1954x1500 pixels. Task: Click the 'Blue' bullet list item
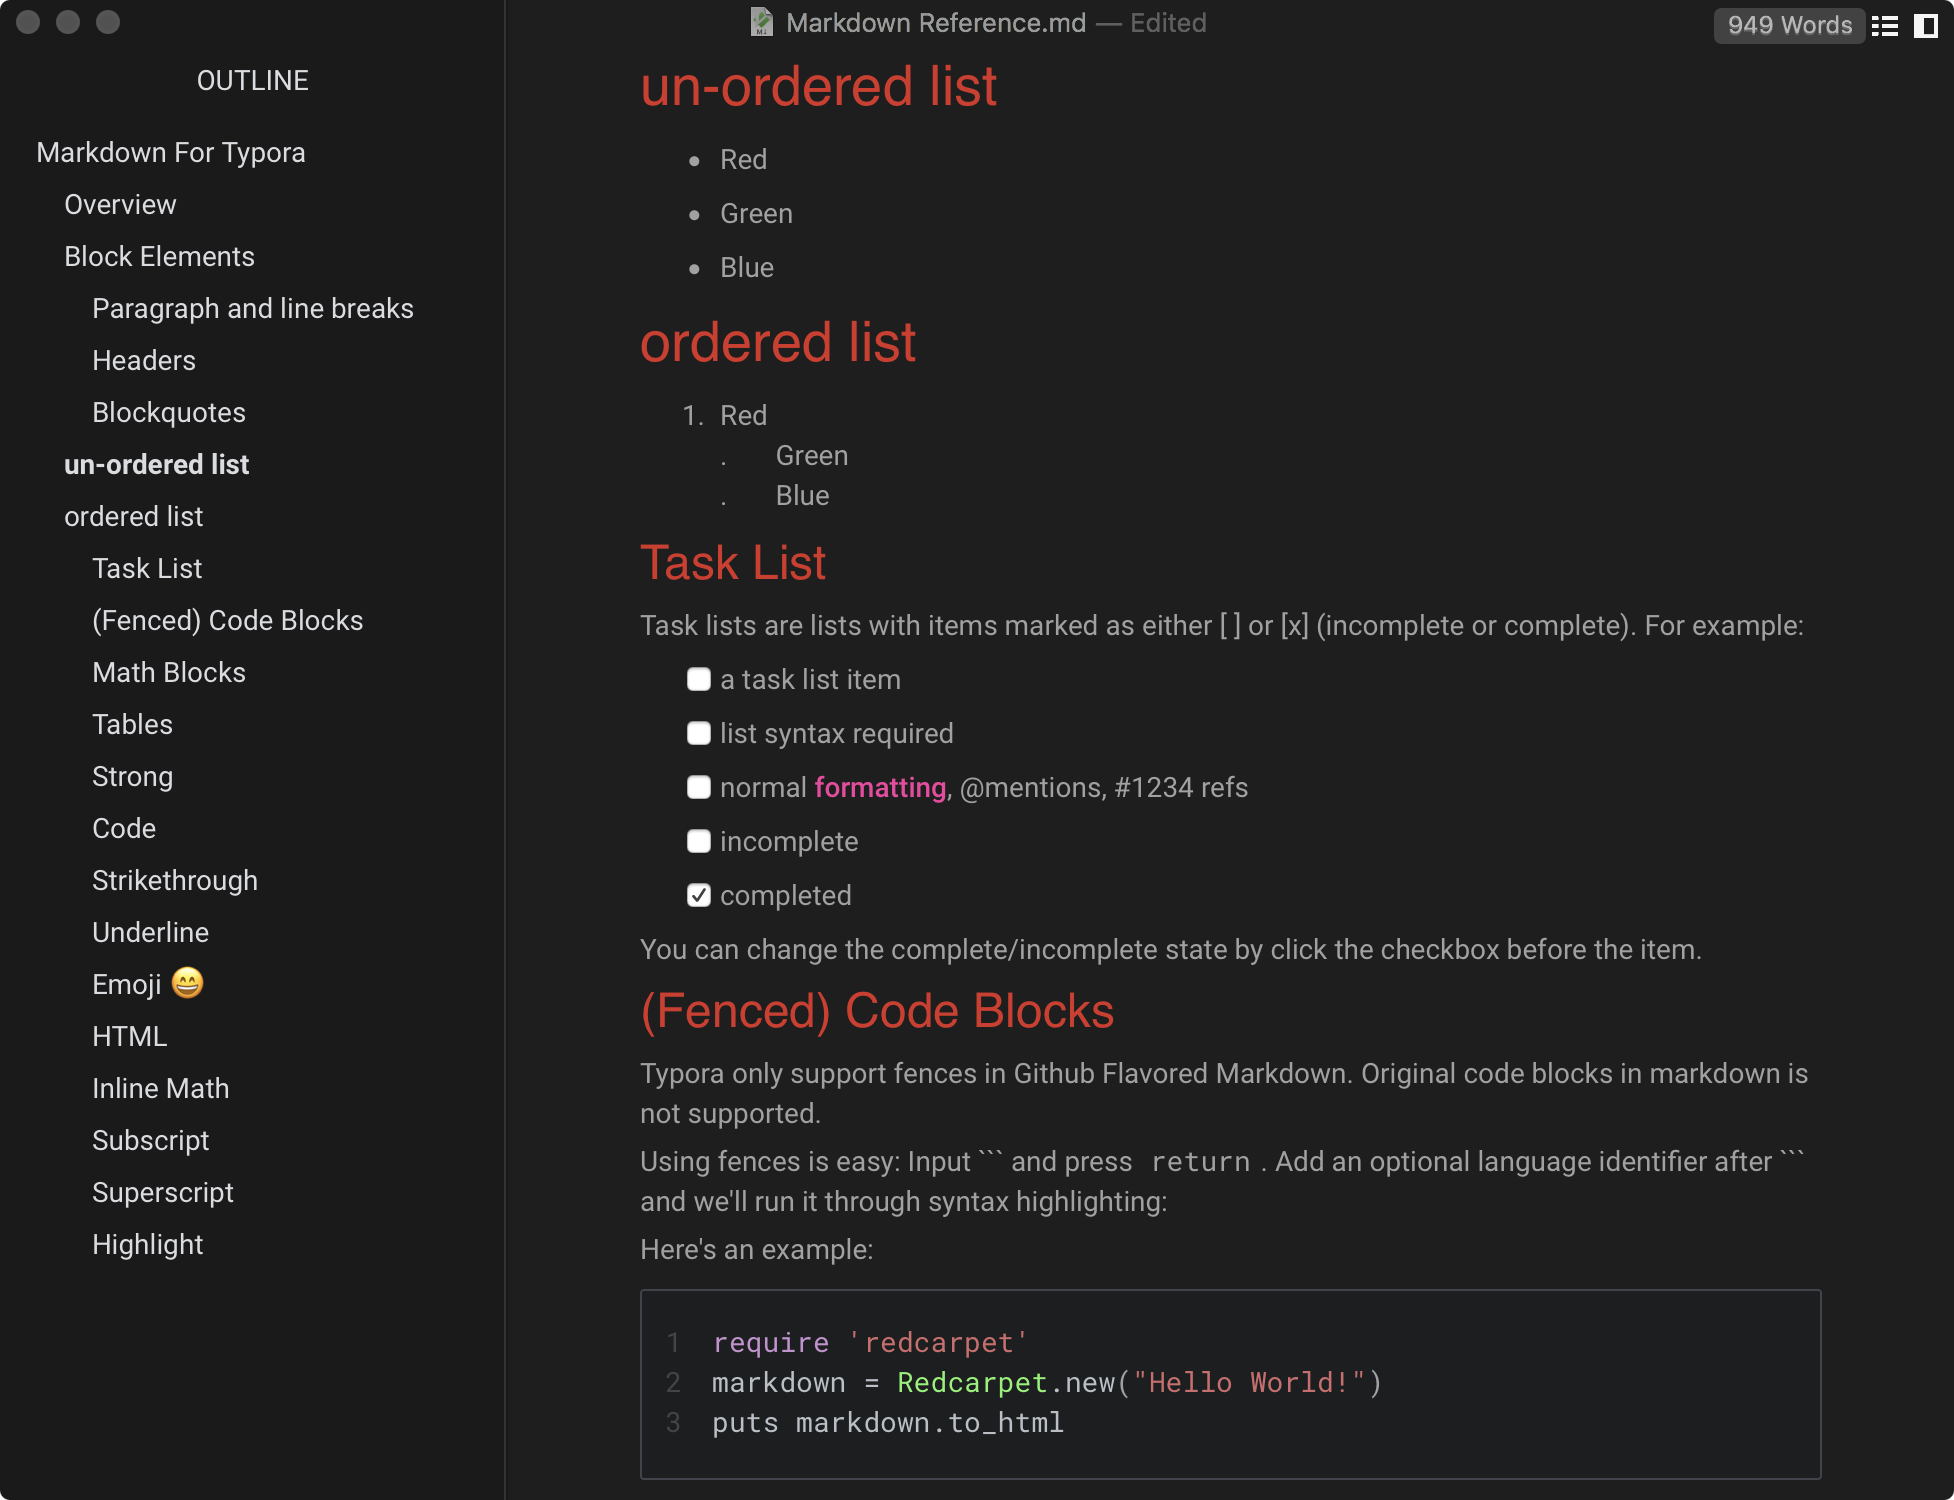coord(747,268)
